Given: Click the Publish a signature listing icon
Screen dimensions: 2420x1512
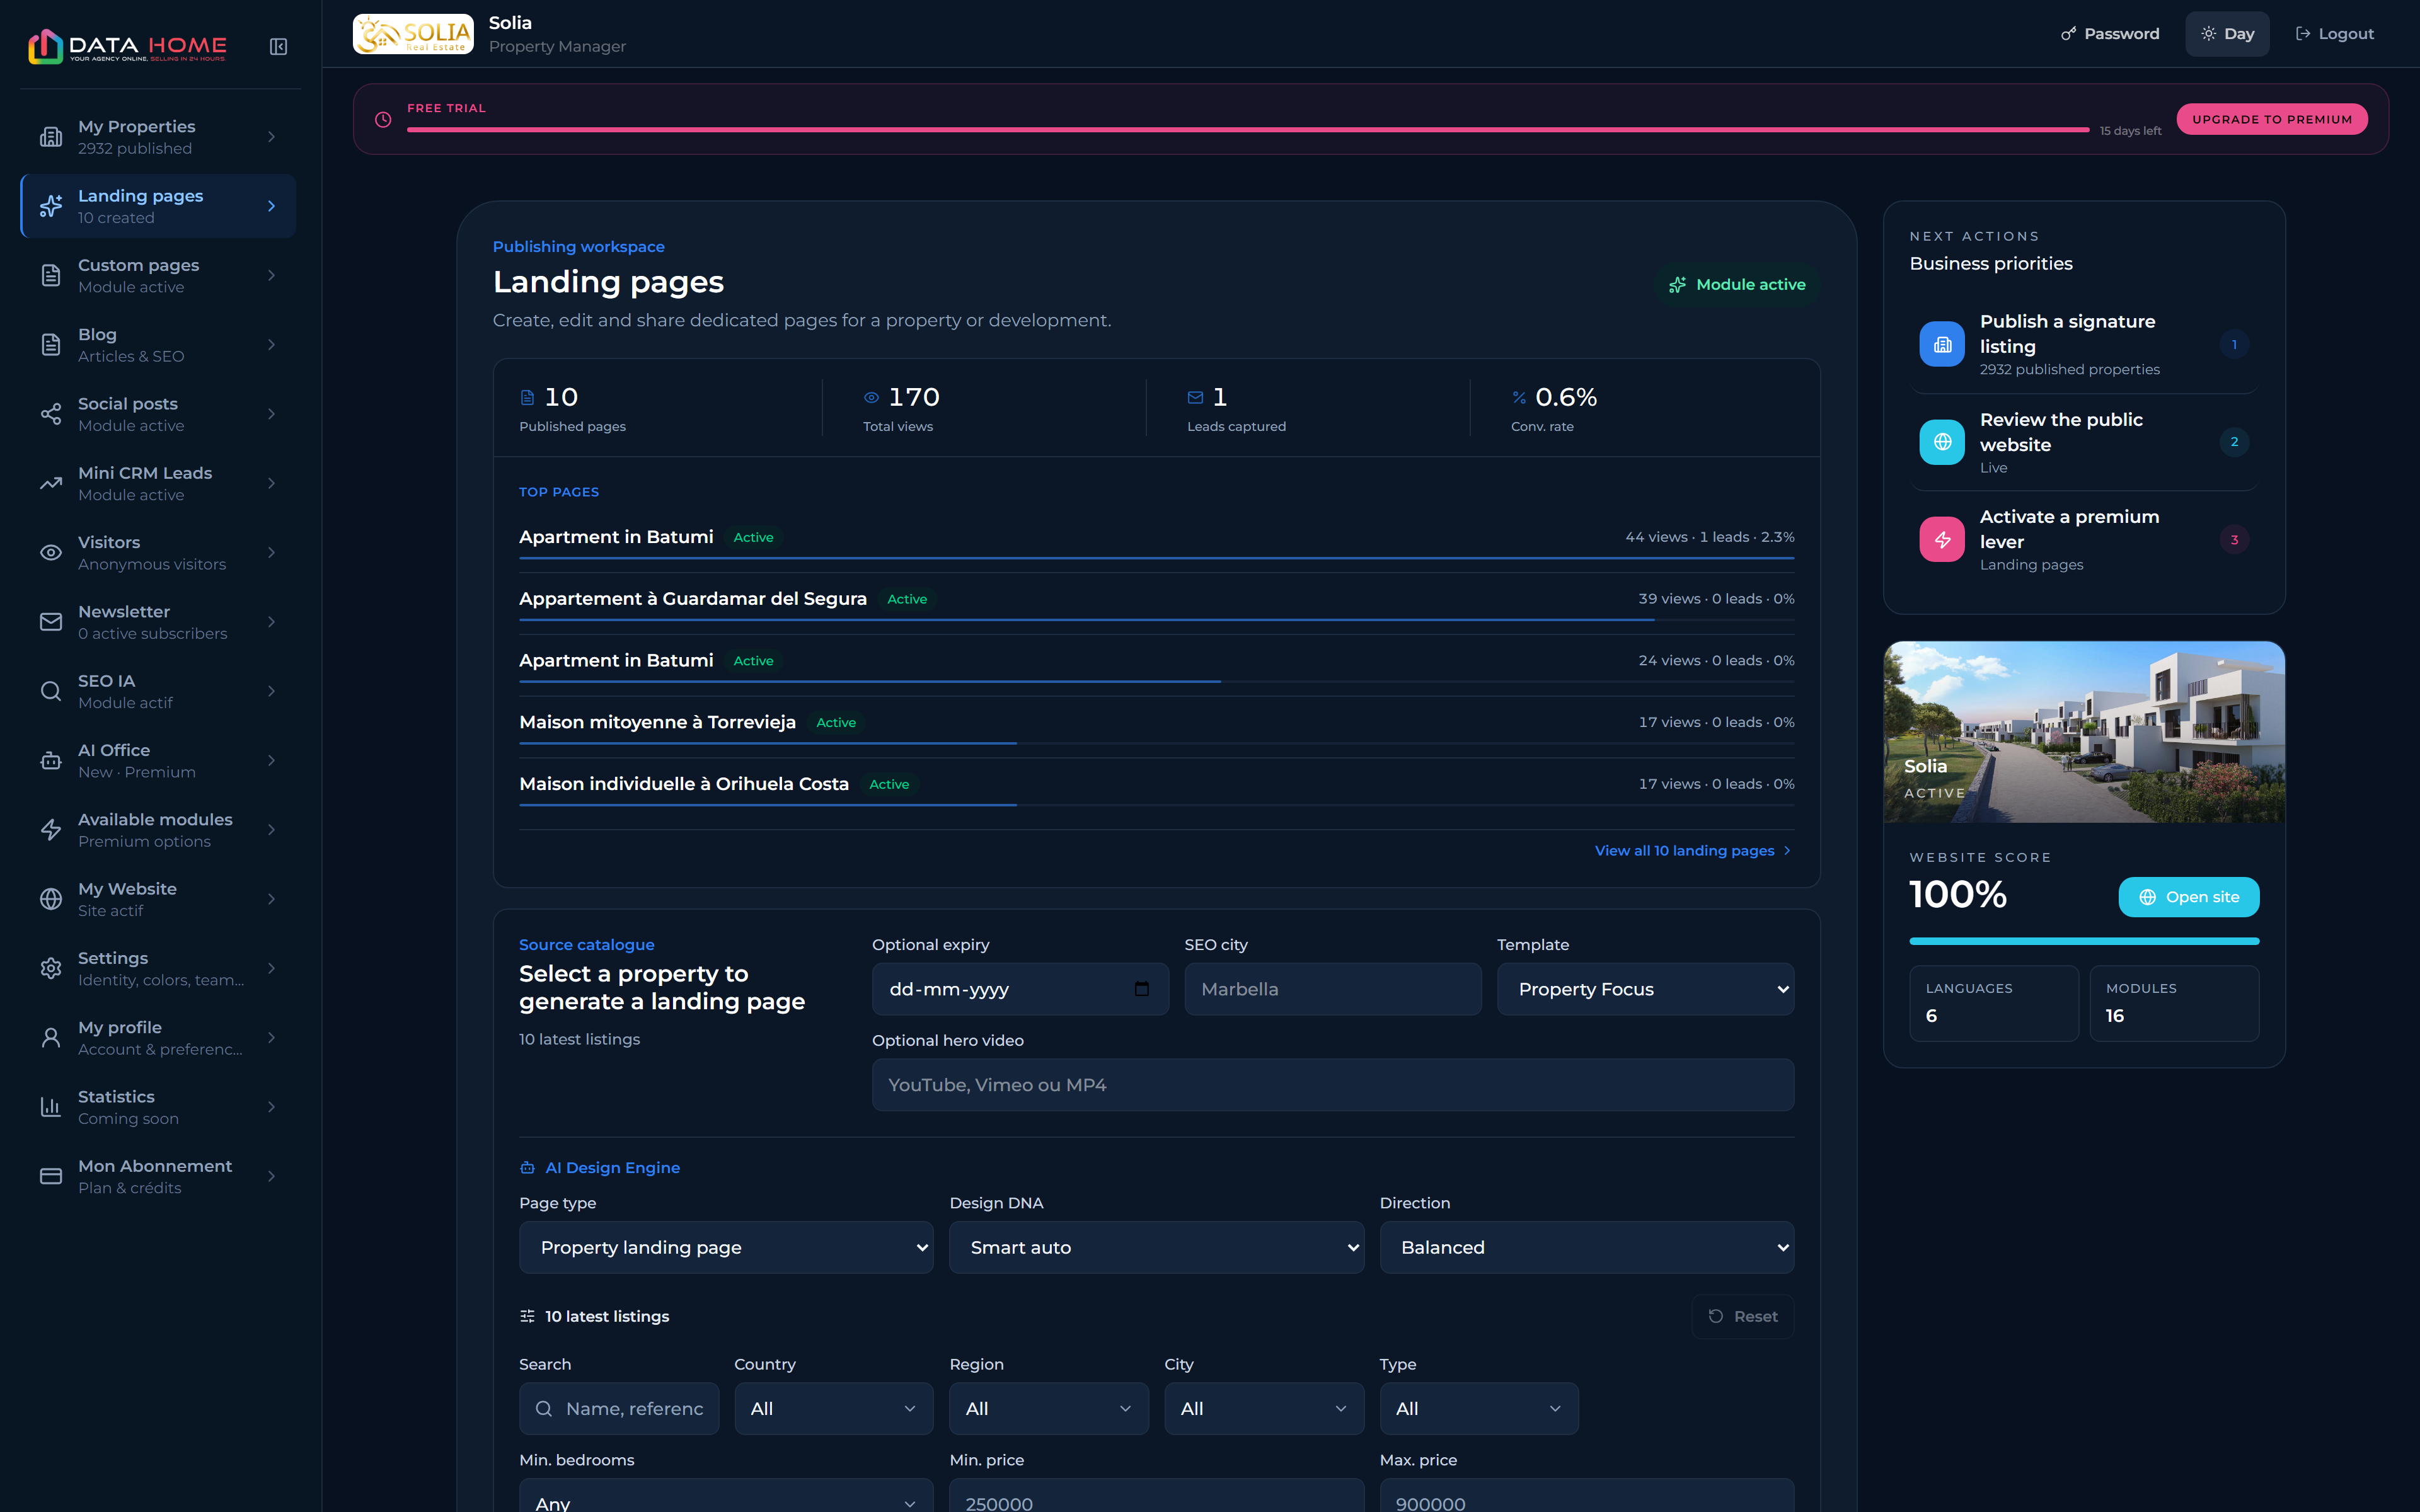Looking at the screenshot, I should [1942, 345].
